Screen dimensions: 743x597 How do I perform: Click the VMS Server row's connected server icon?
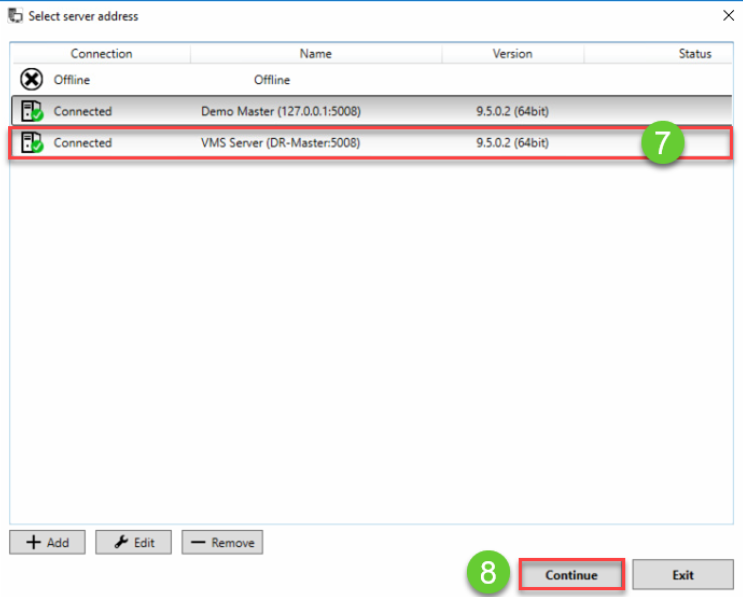click(31, 143)
